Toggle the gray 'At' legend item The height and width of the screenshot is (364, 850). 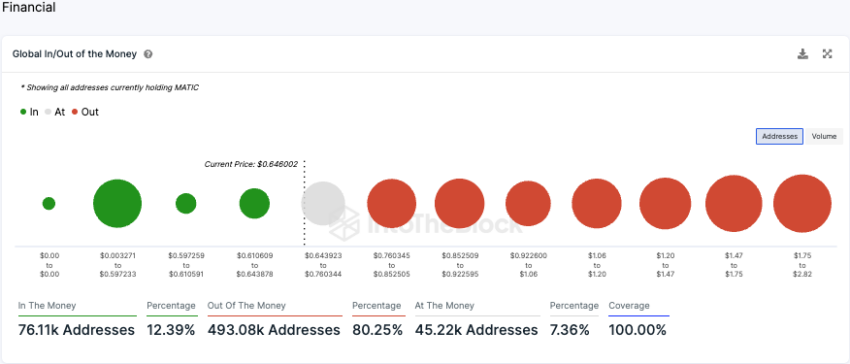(55, 112)
